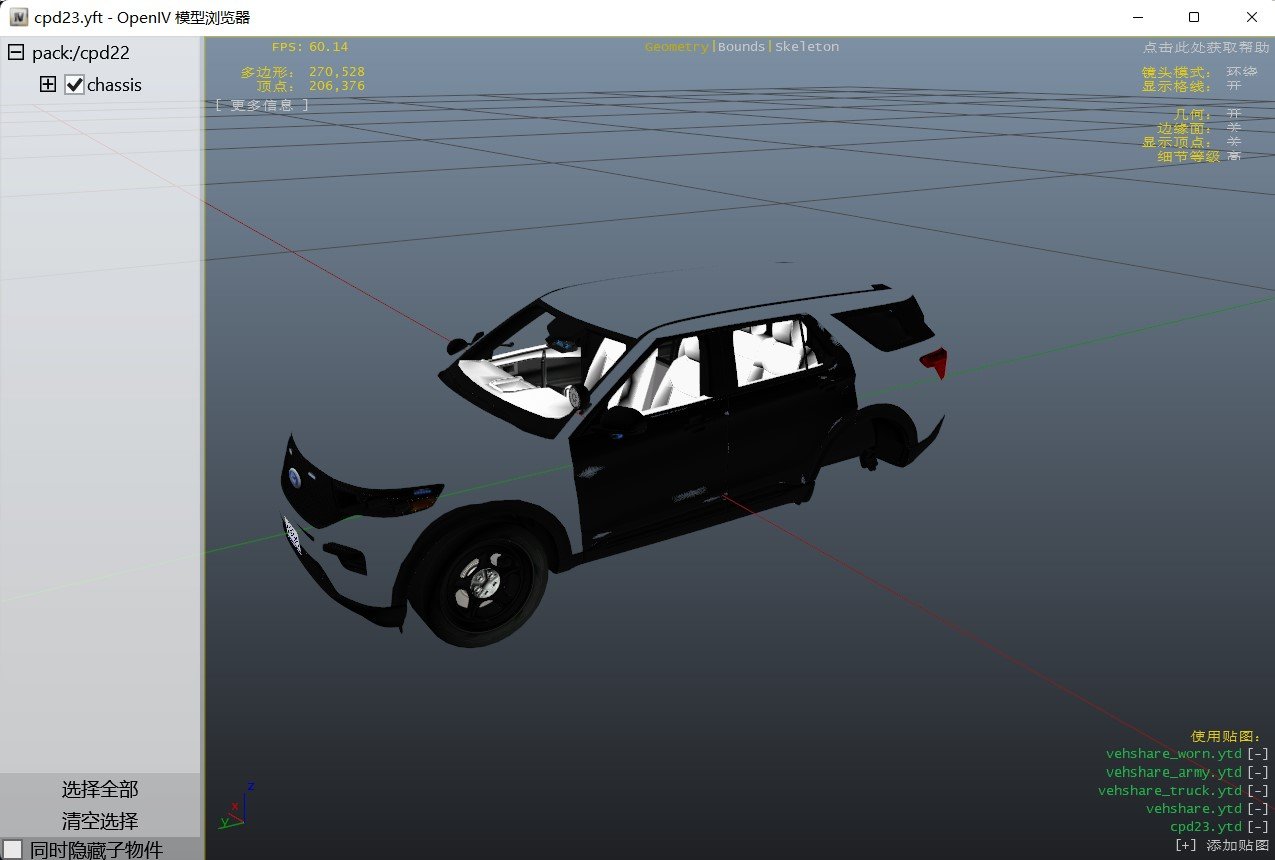The height and width of the screenshot is (860, 1275).
Task: Click the vehshare.ytd texture name
Action: coord(1194,809)
